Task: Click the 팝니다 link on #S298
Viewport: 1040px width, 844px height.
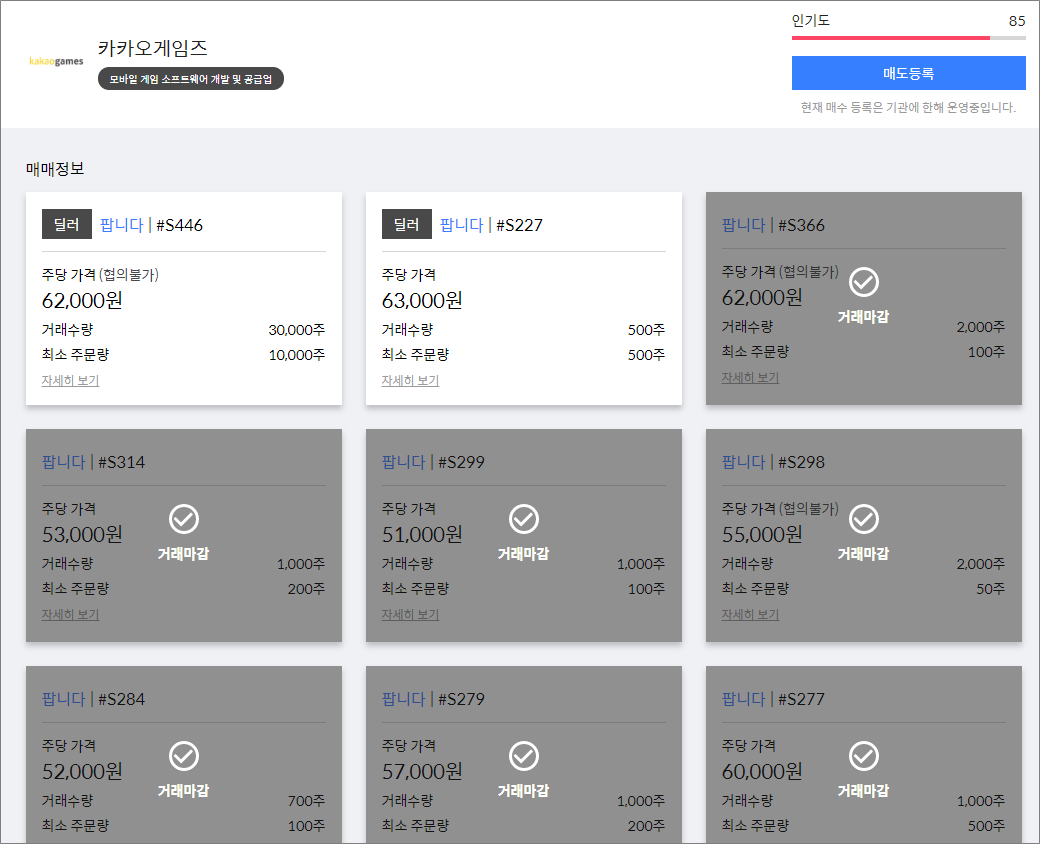Action: pos(744,462)
